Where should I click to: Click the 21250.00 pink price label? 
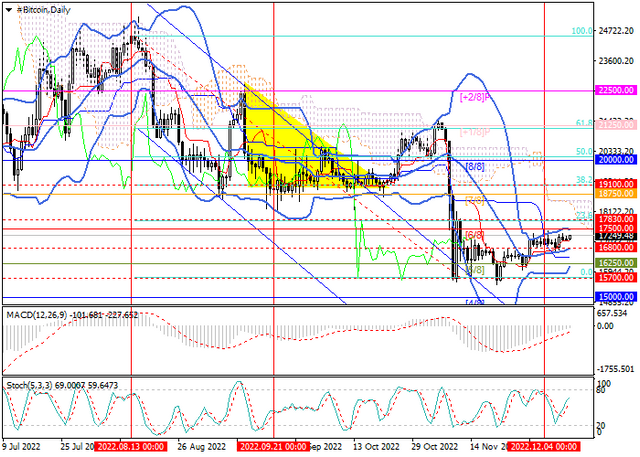coord(616,125)
